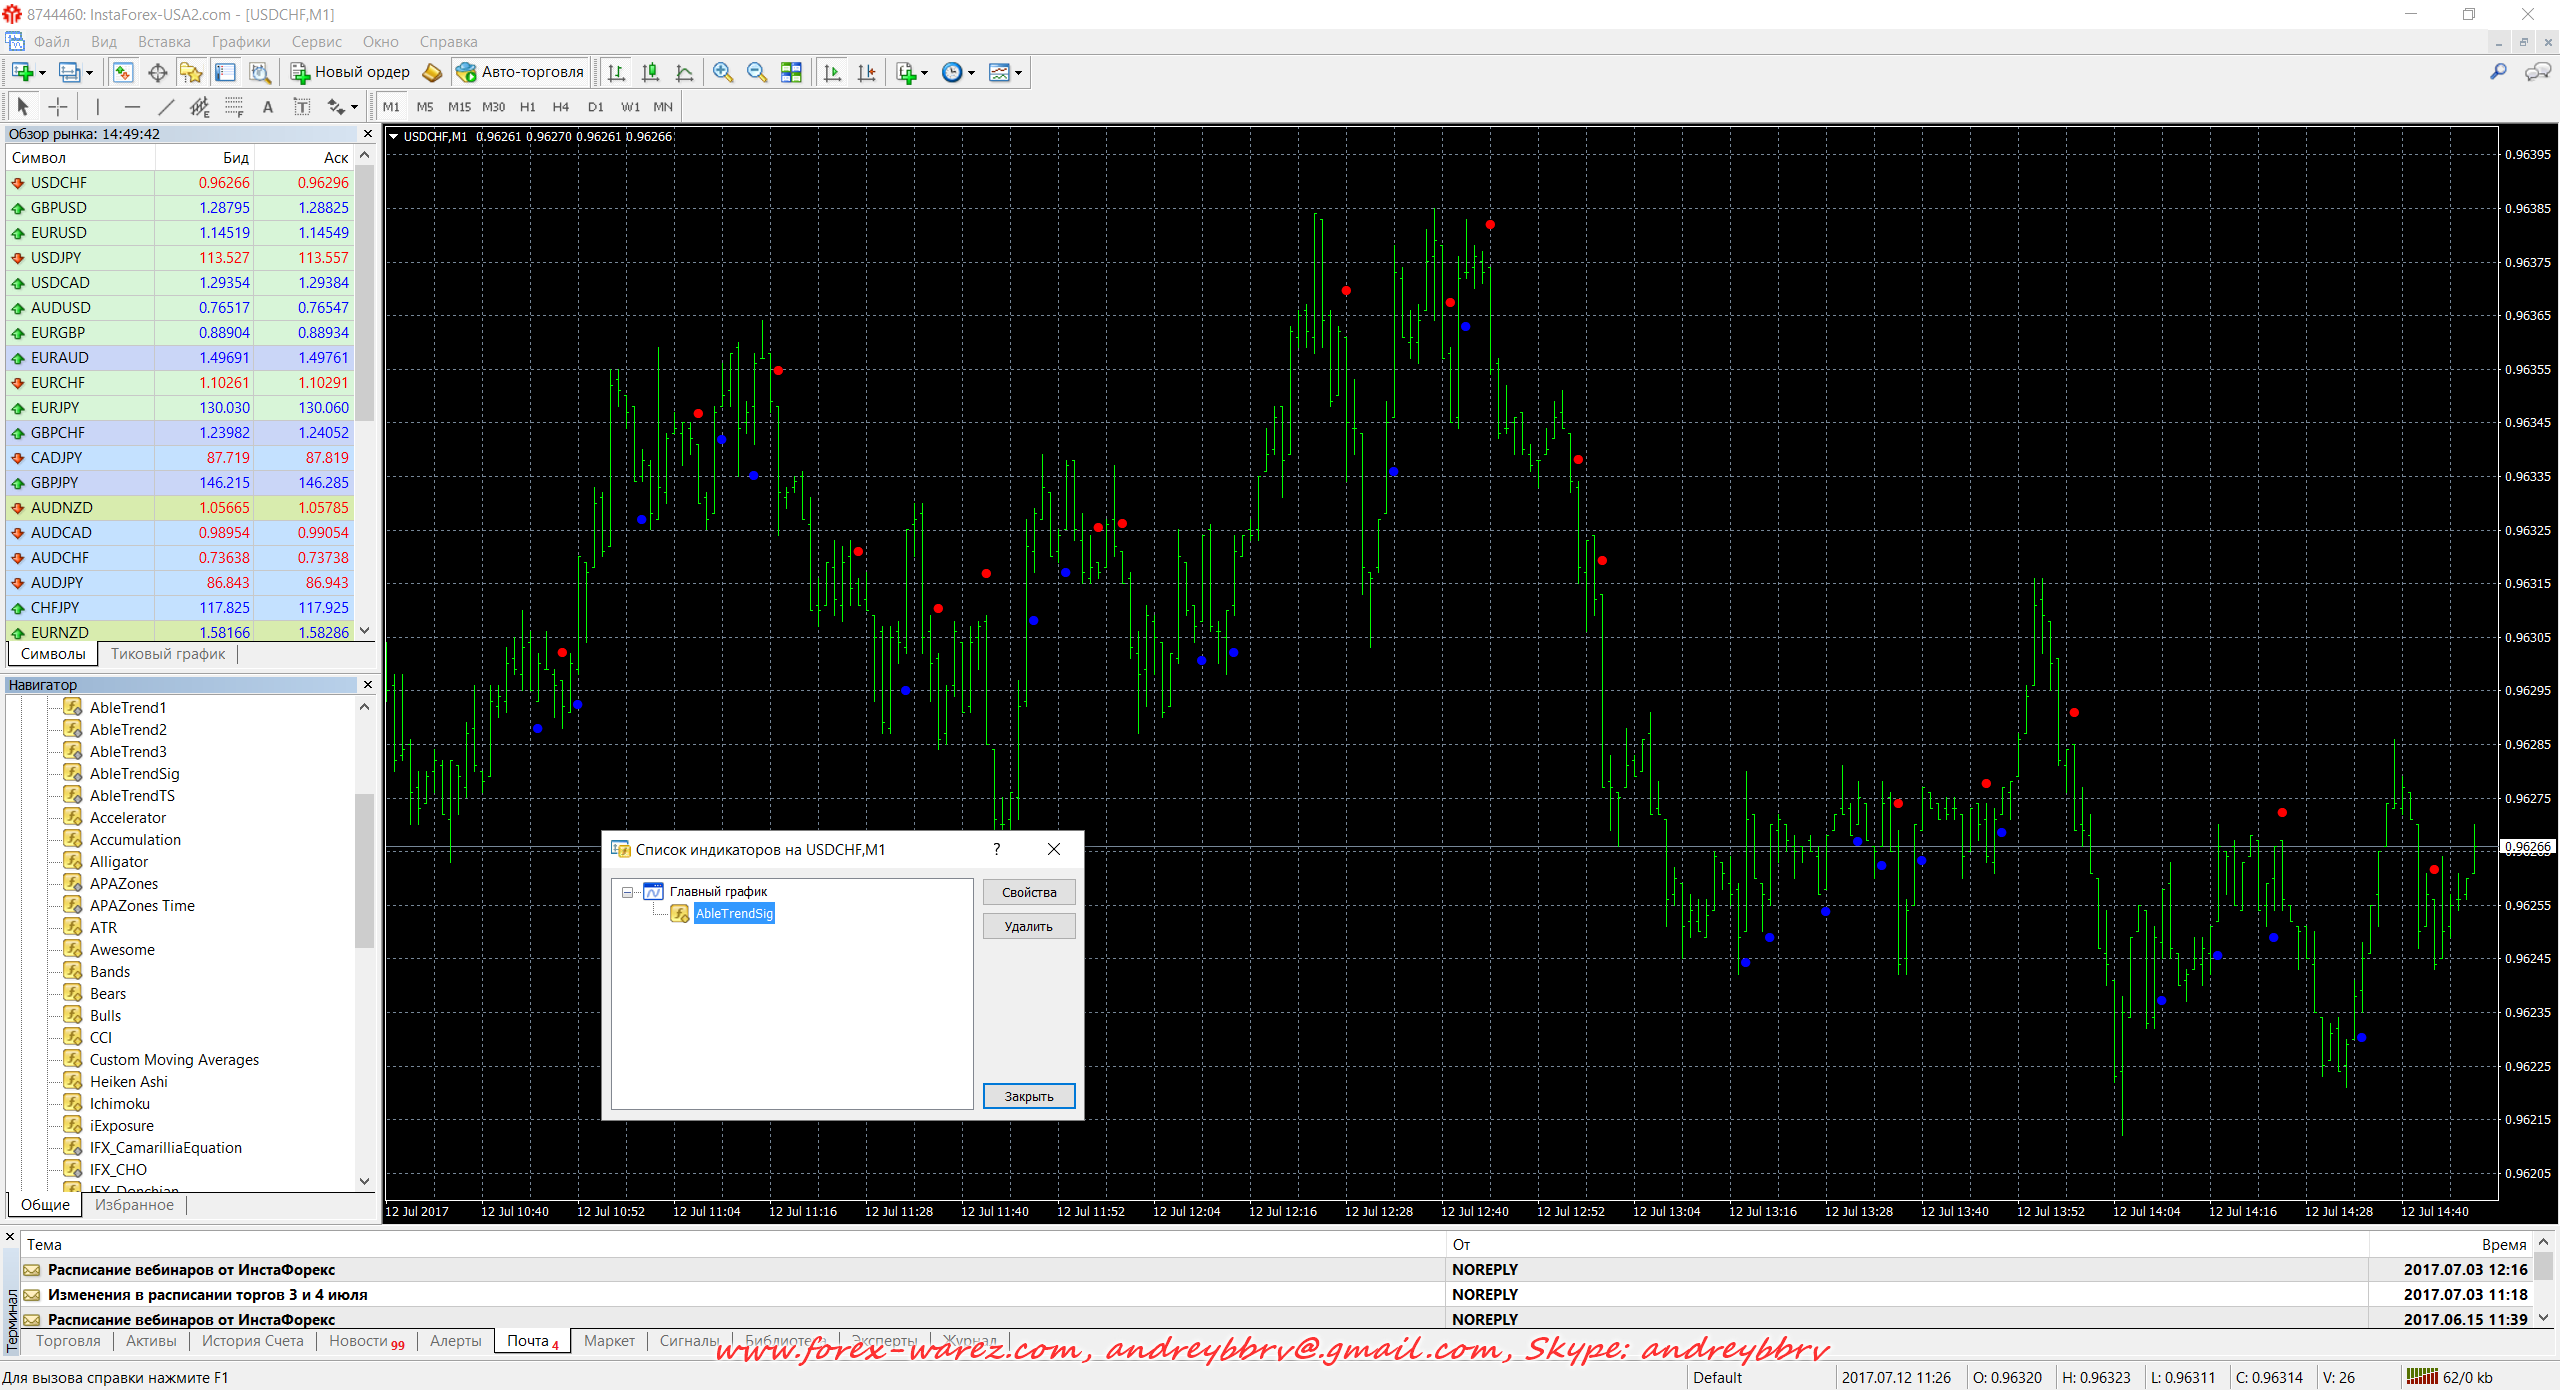Toggle the chart auto-scroll button

click(832, 72)
